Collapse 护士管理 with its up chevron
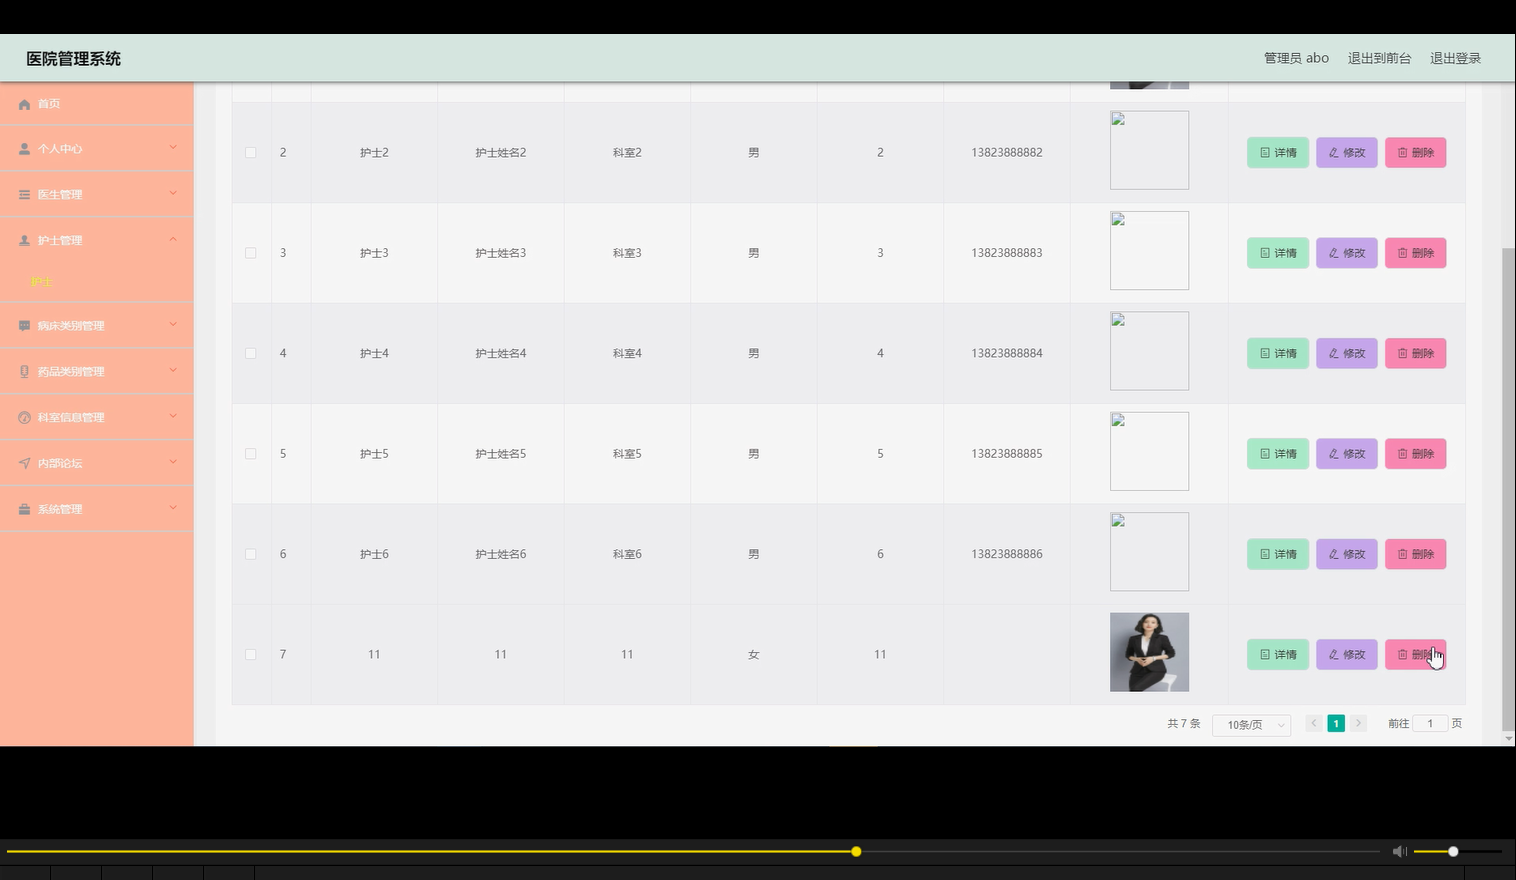 (173, 240)
